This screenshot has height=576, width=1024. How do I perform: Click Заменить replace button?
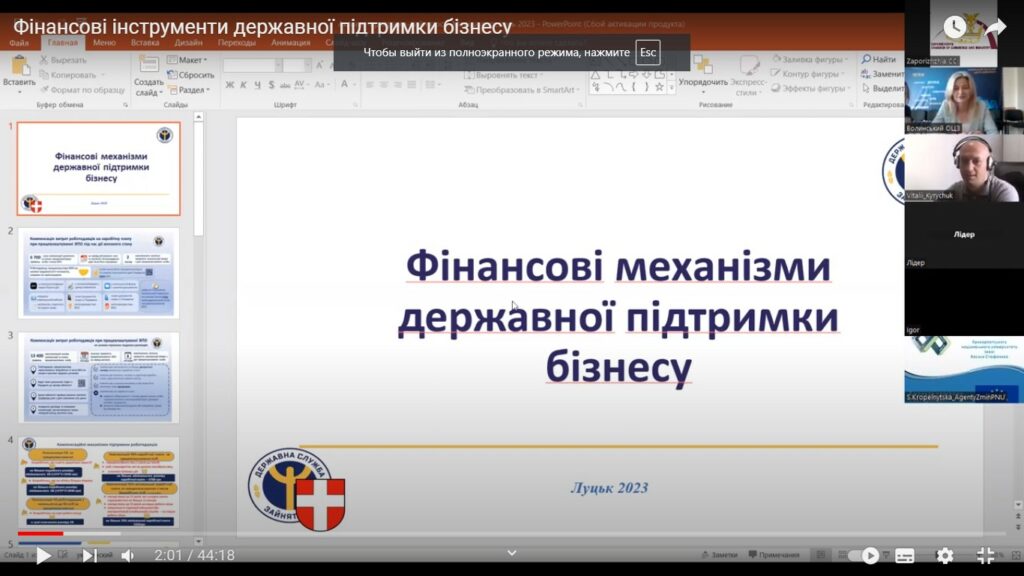(x=883, y=74)
